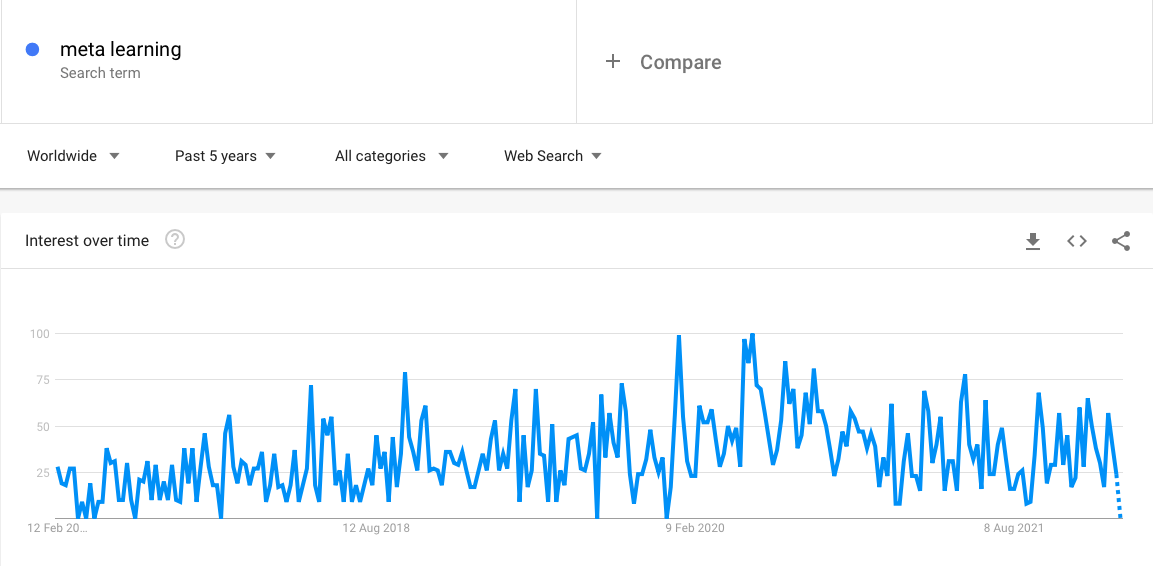
Task: Click the dotted end of the trend line
Action: pos(1118,500)
